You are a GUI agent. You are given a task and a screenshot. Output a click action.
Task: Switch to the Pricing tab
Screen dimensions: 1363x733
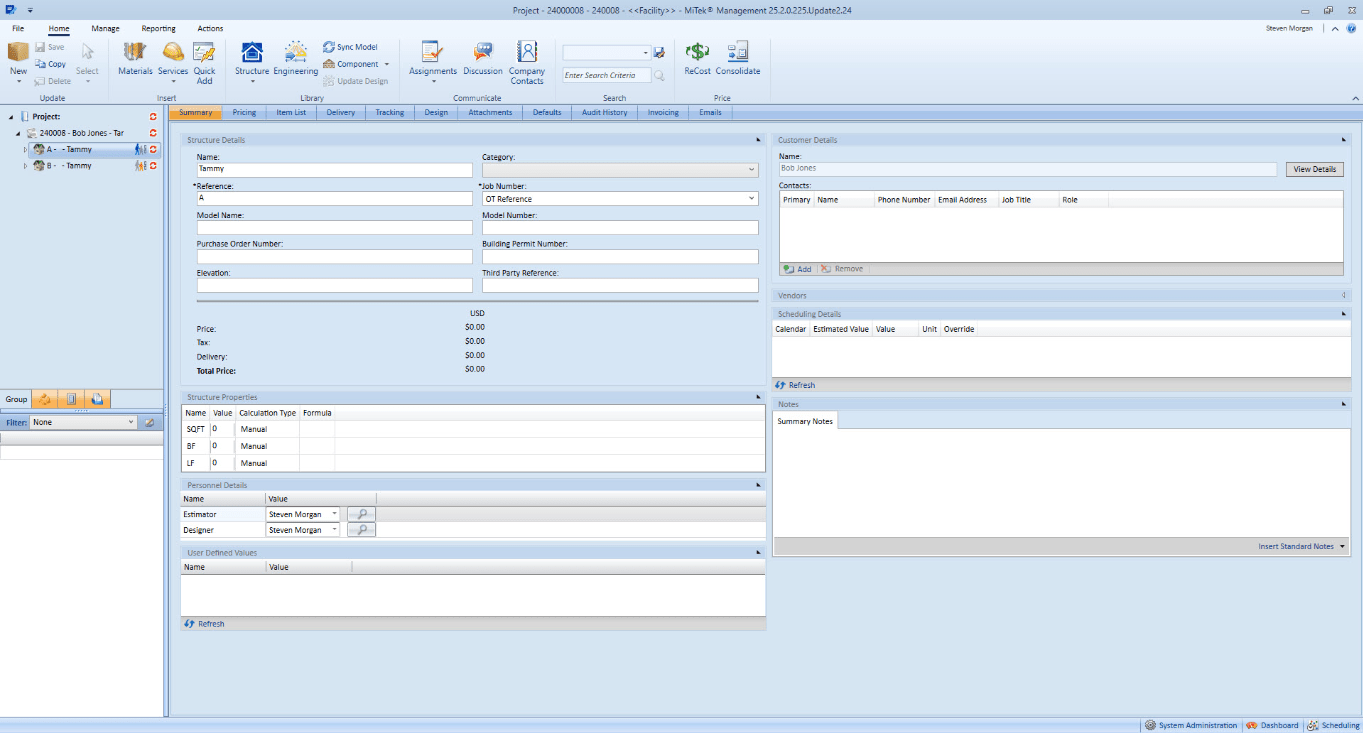(x=244, y=113)
